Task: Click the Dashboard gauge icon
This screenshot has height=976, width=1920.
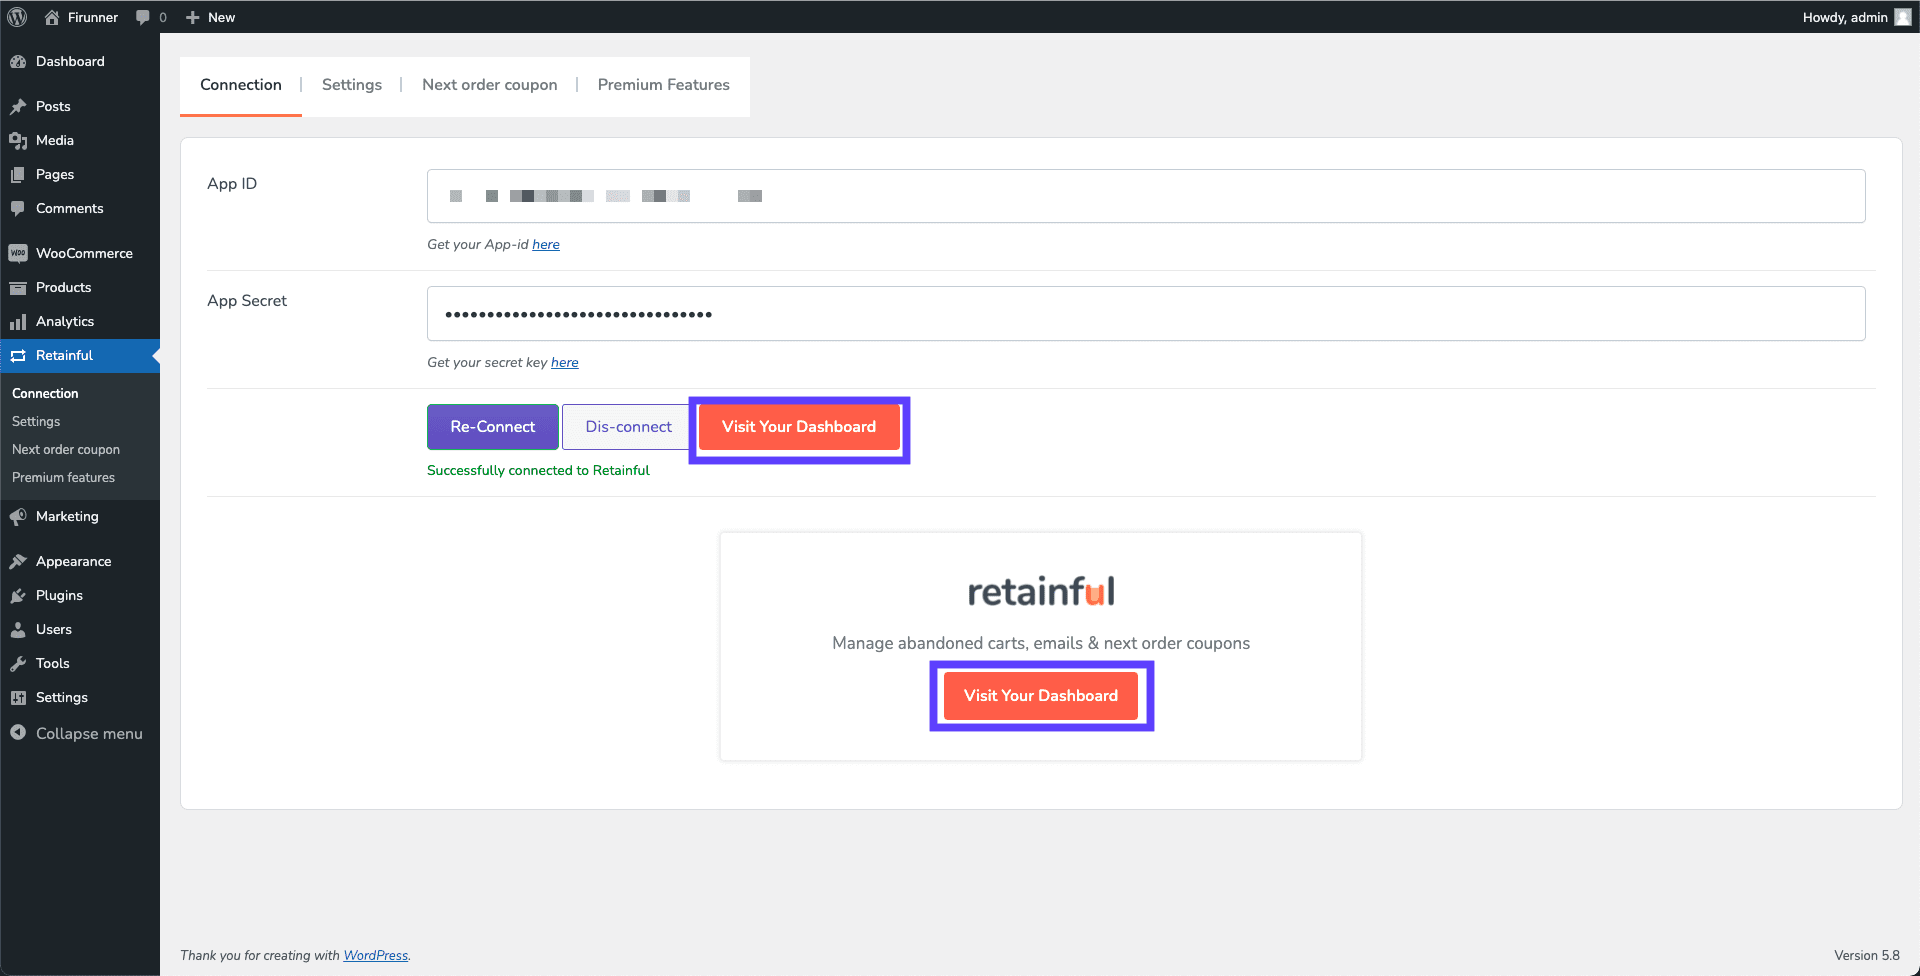Action: click(18, 61)
